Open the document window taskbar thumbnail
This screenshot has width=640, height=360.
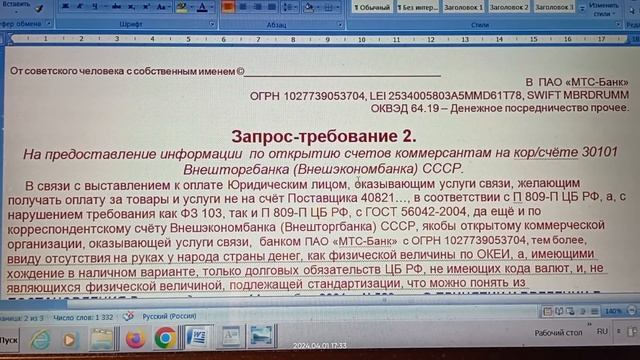231,337
